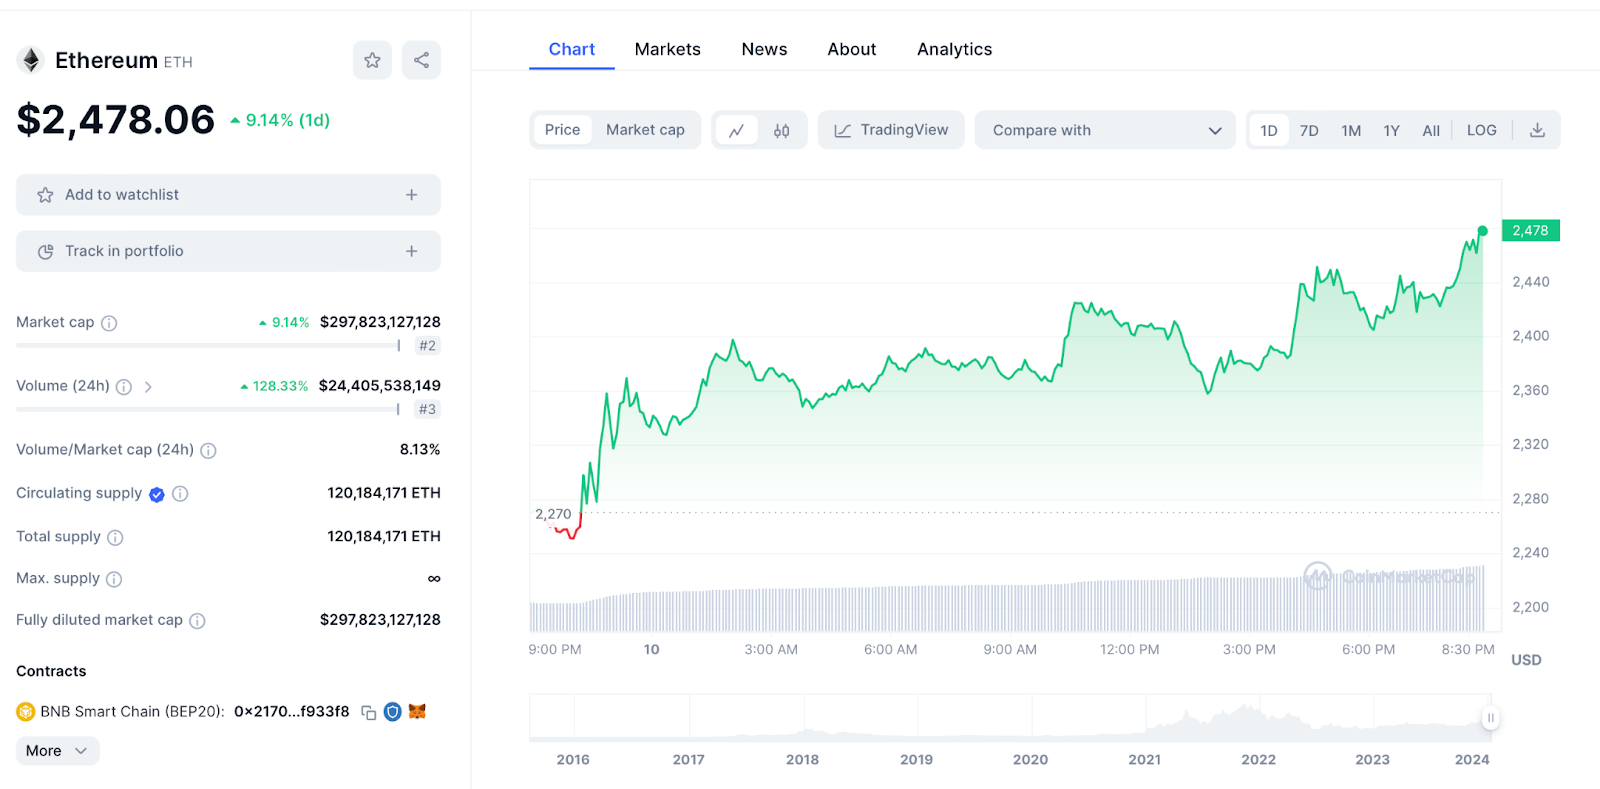Click the Ethereum logo icon
This screenshot has width=1600, height=789.
pyautogui.click(x=31, y=61)
